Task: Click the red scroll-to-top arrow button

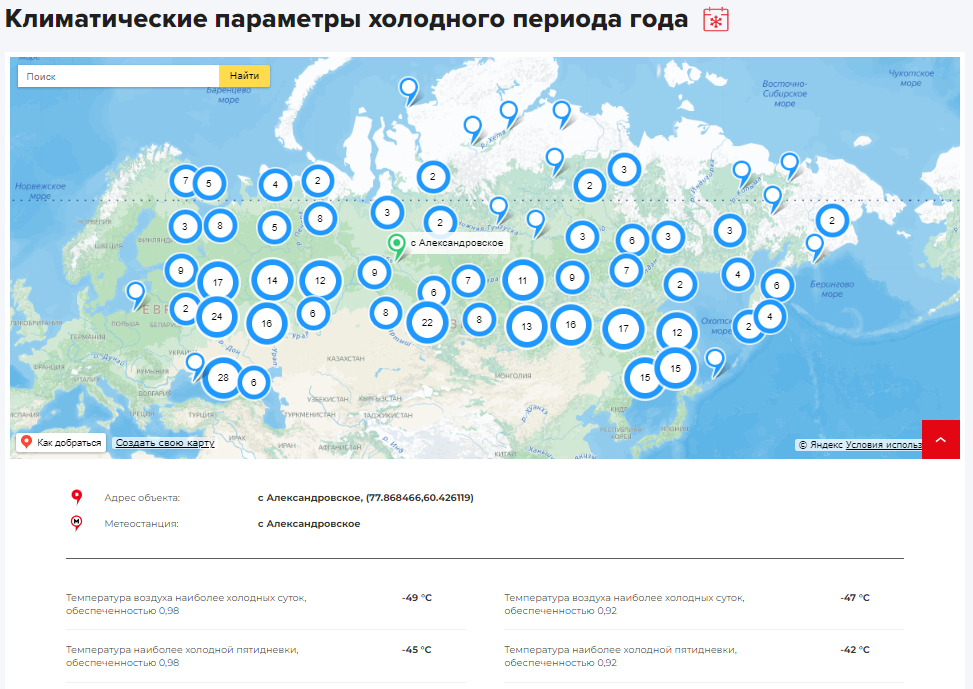Action: [x=940, y=439]
